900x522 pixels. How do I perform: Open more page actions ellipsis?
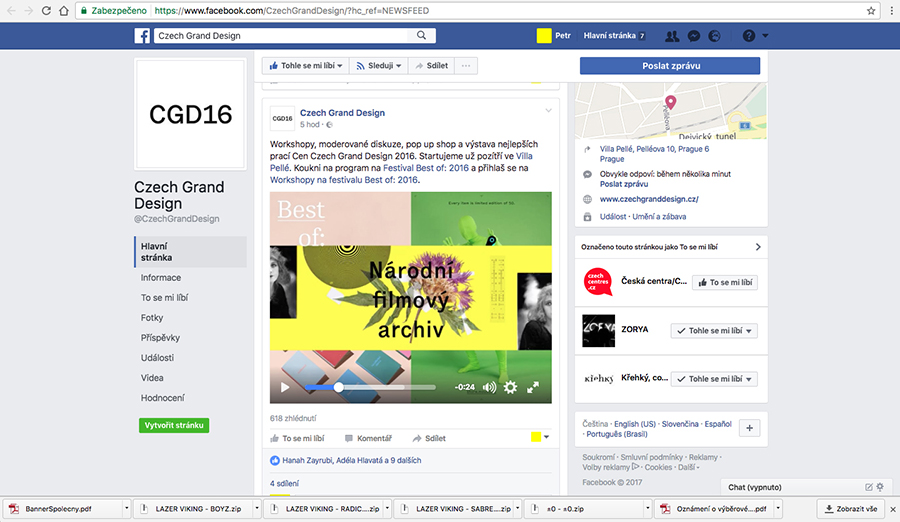coord(465,65)
